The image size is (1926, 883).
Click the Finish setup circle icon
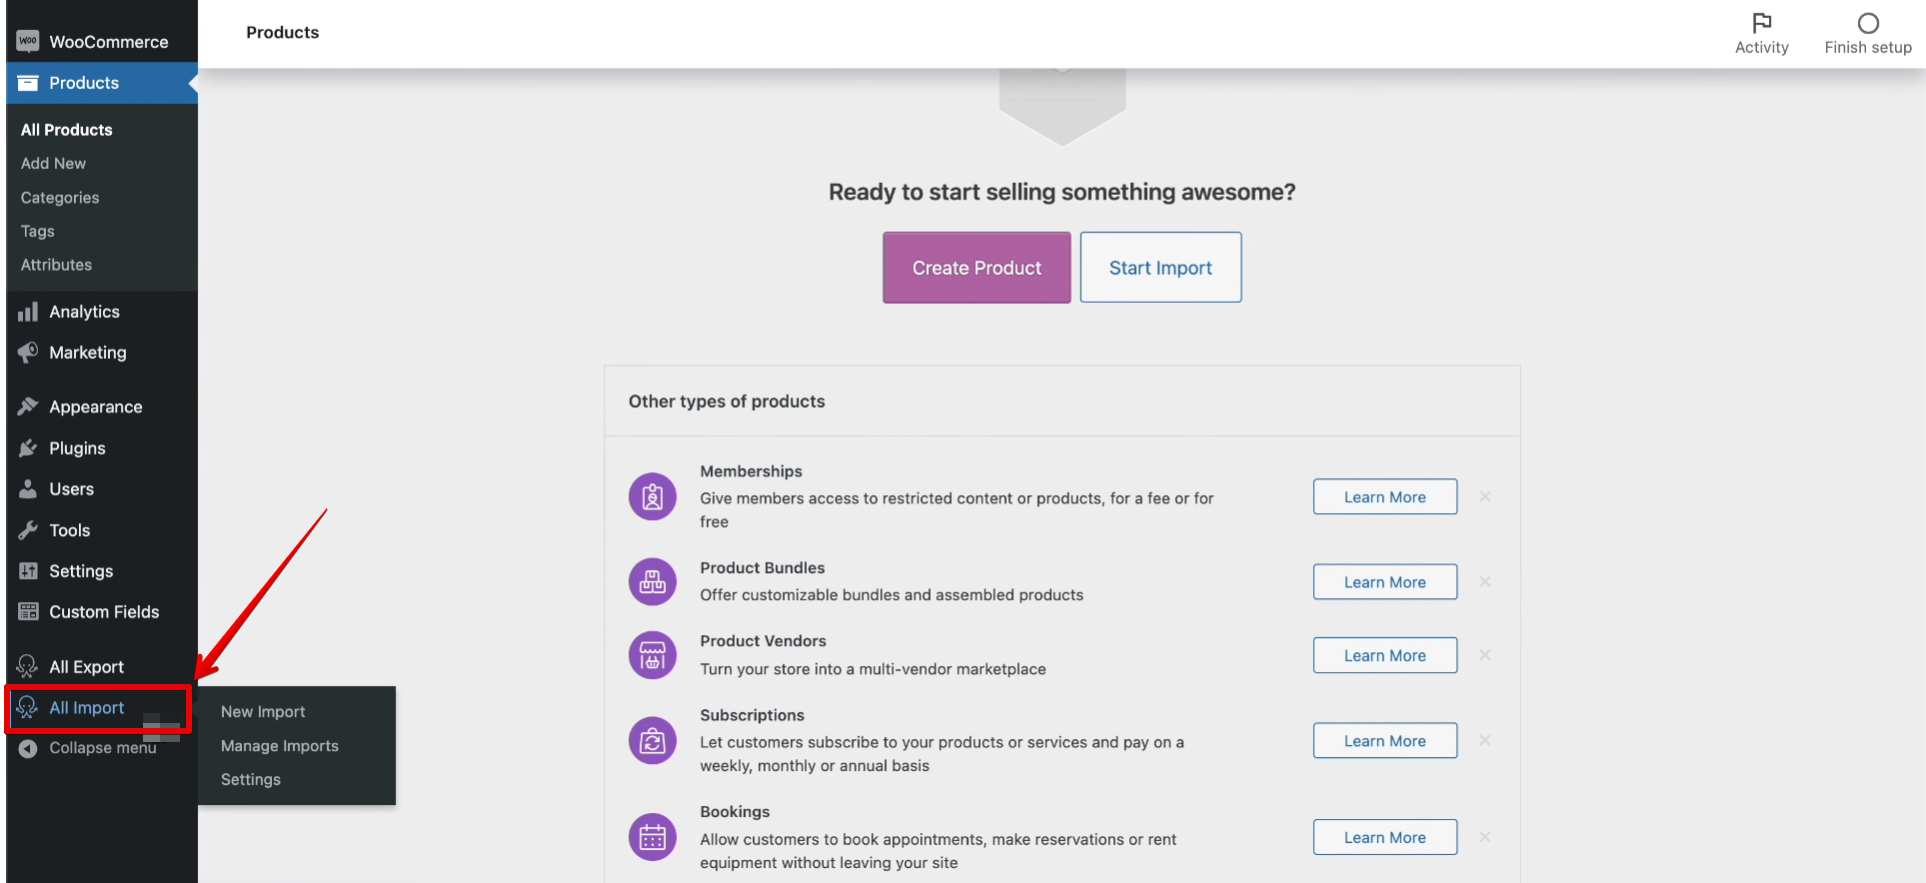pos(1867,23)
